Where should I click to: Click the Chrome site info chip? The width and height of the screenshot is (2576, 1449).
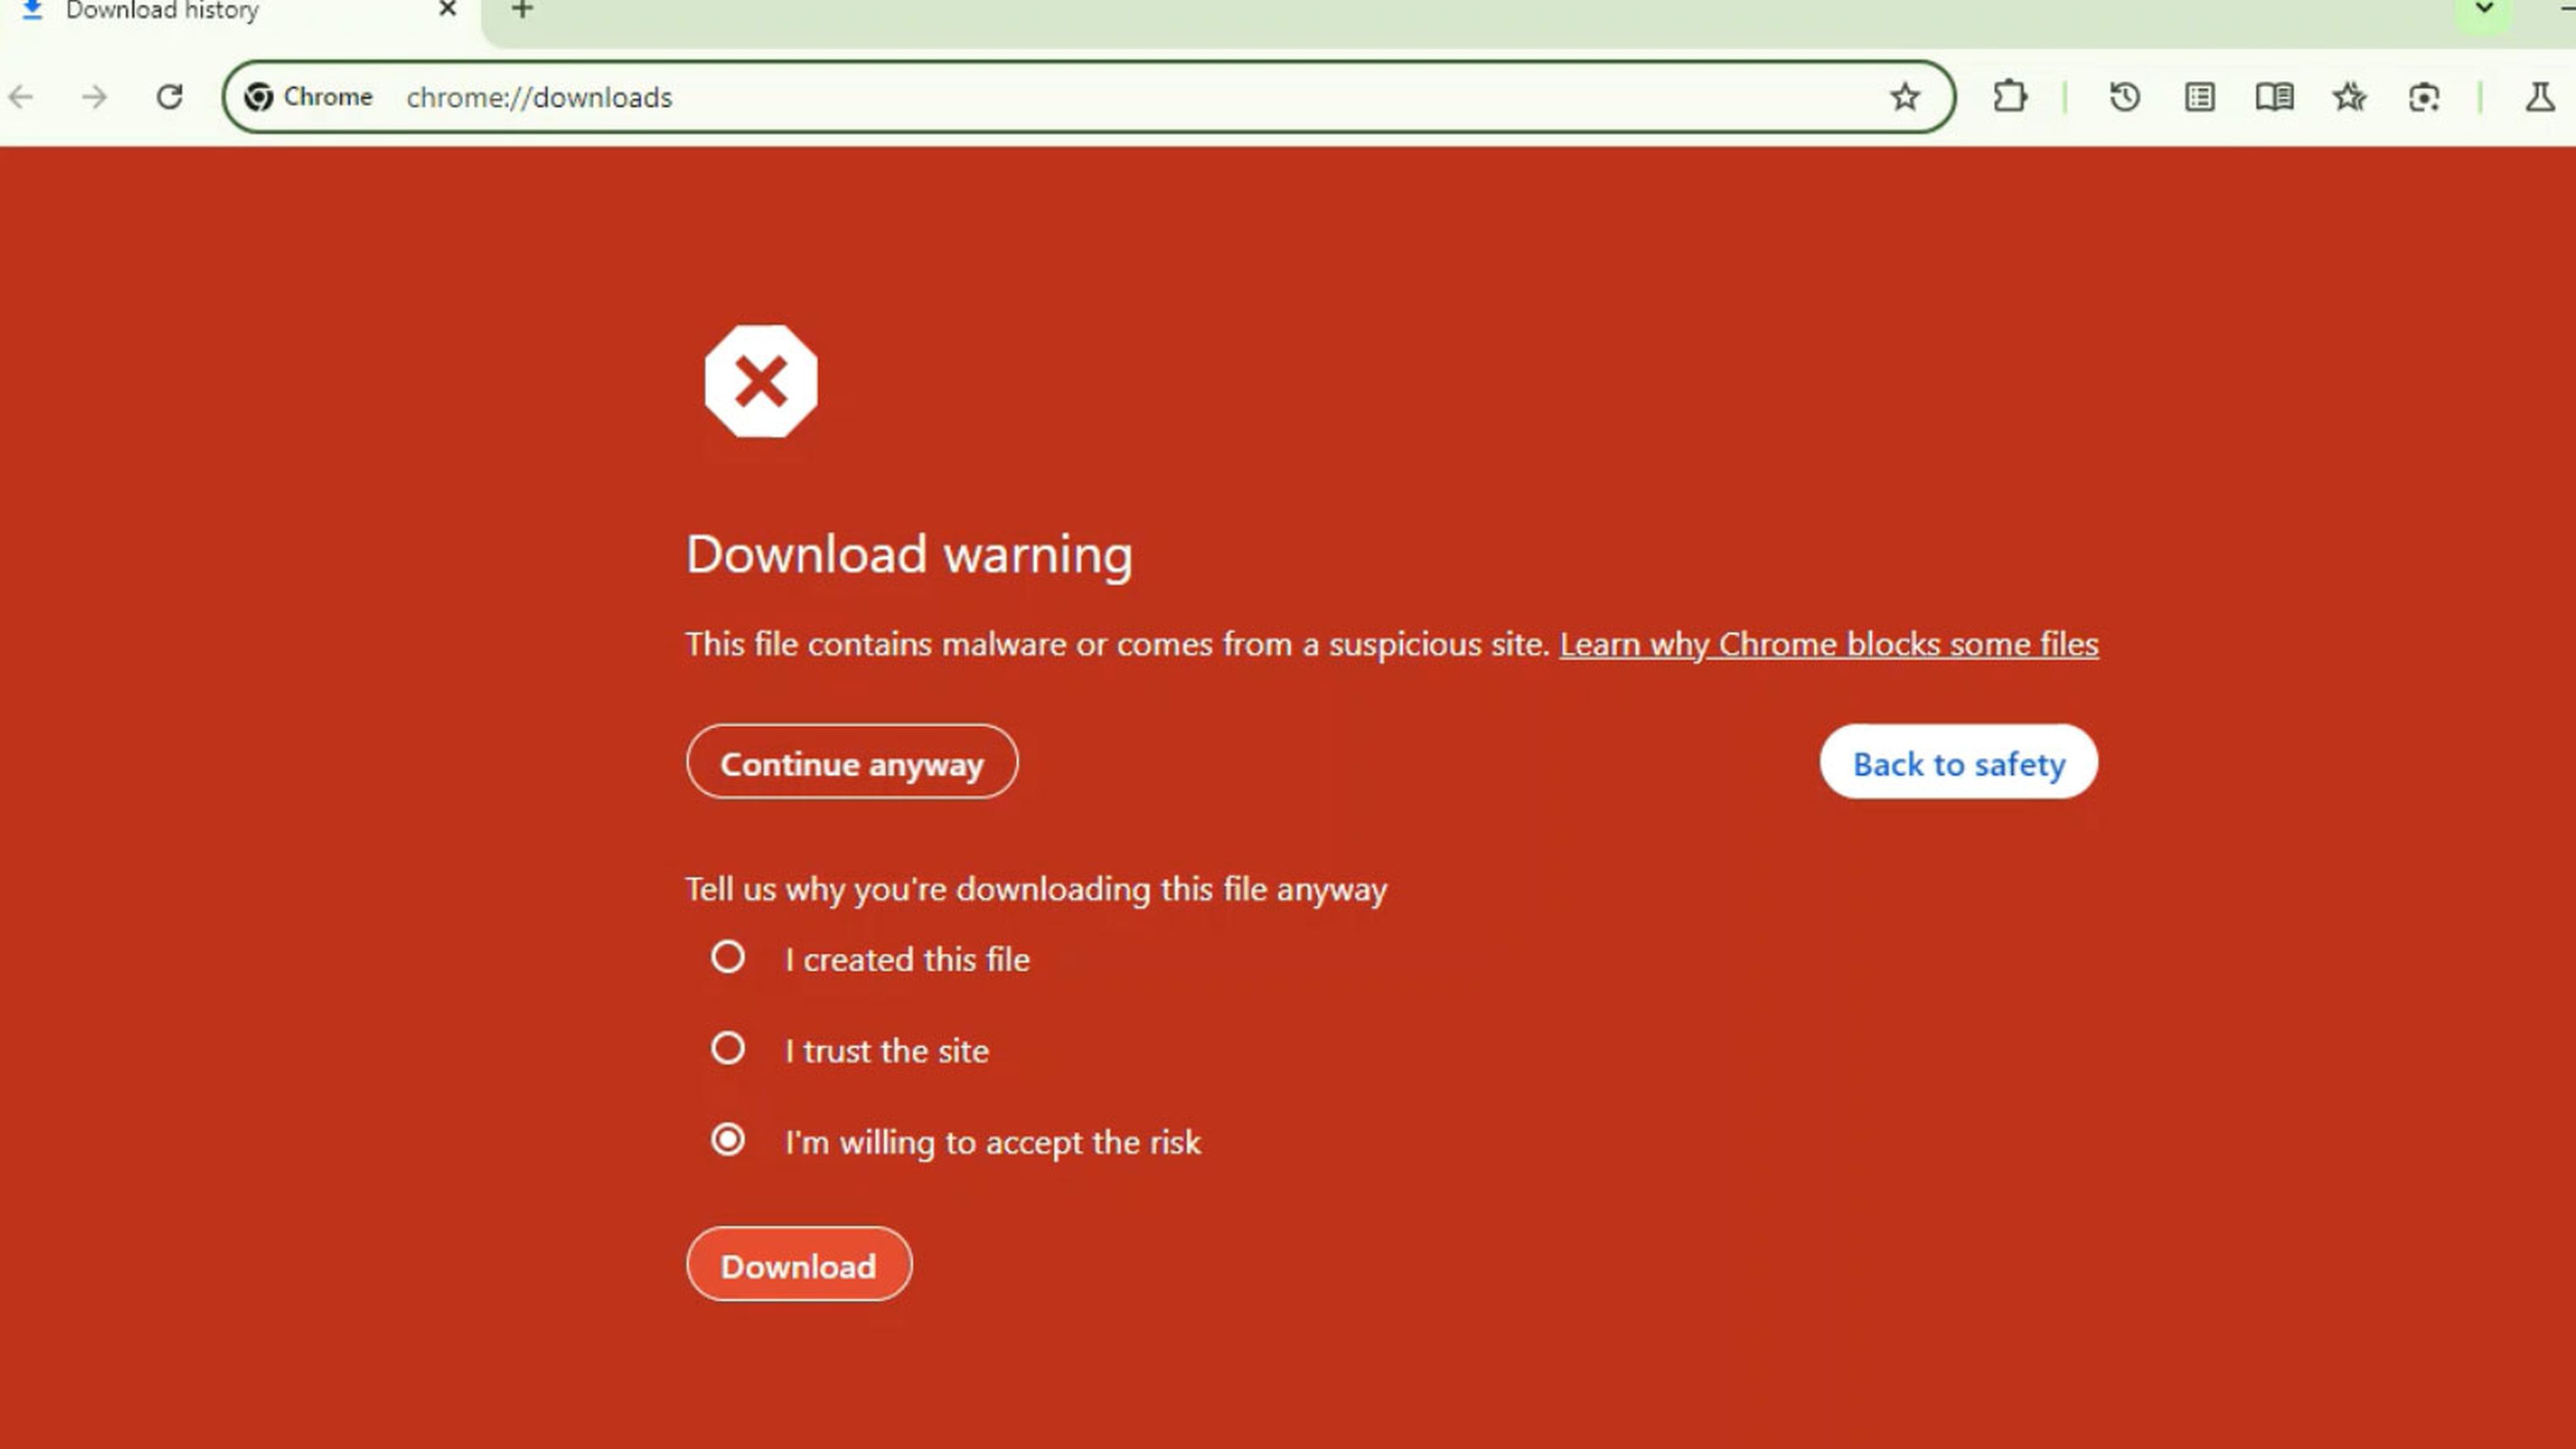pos(309,97)
